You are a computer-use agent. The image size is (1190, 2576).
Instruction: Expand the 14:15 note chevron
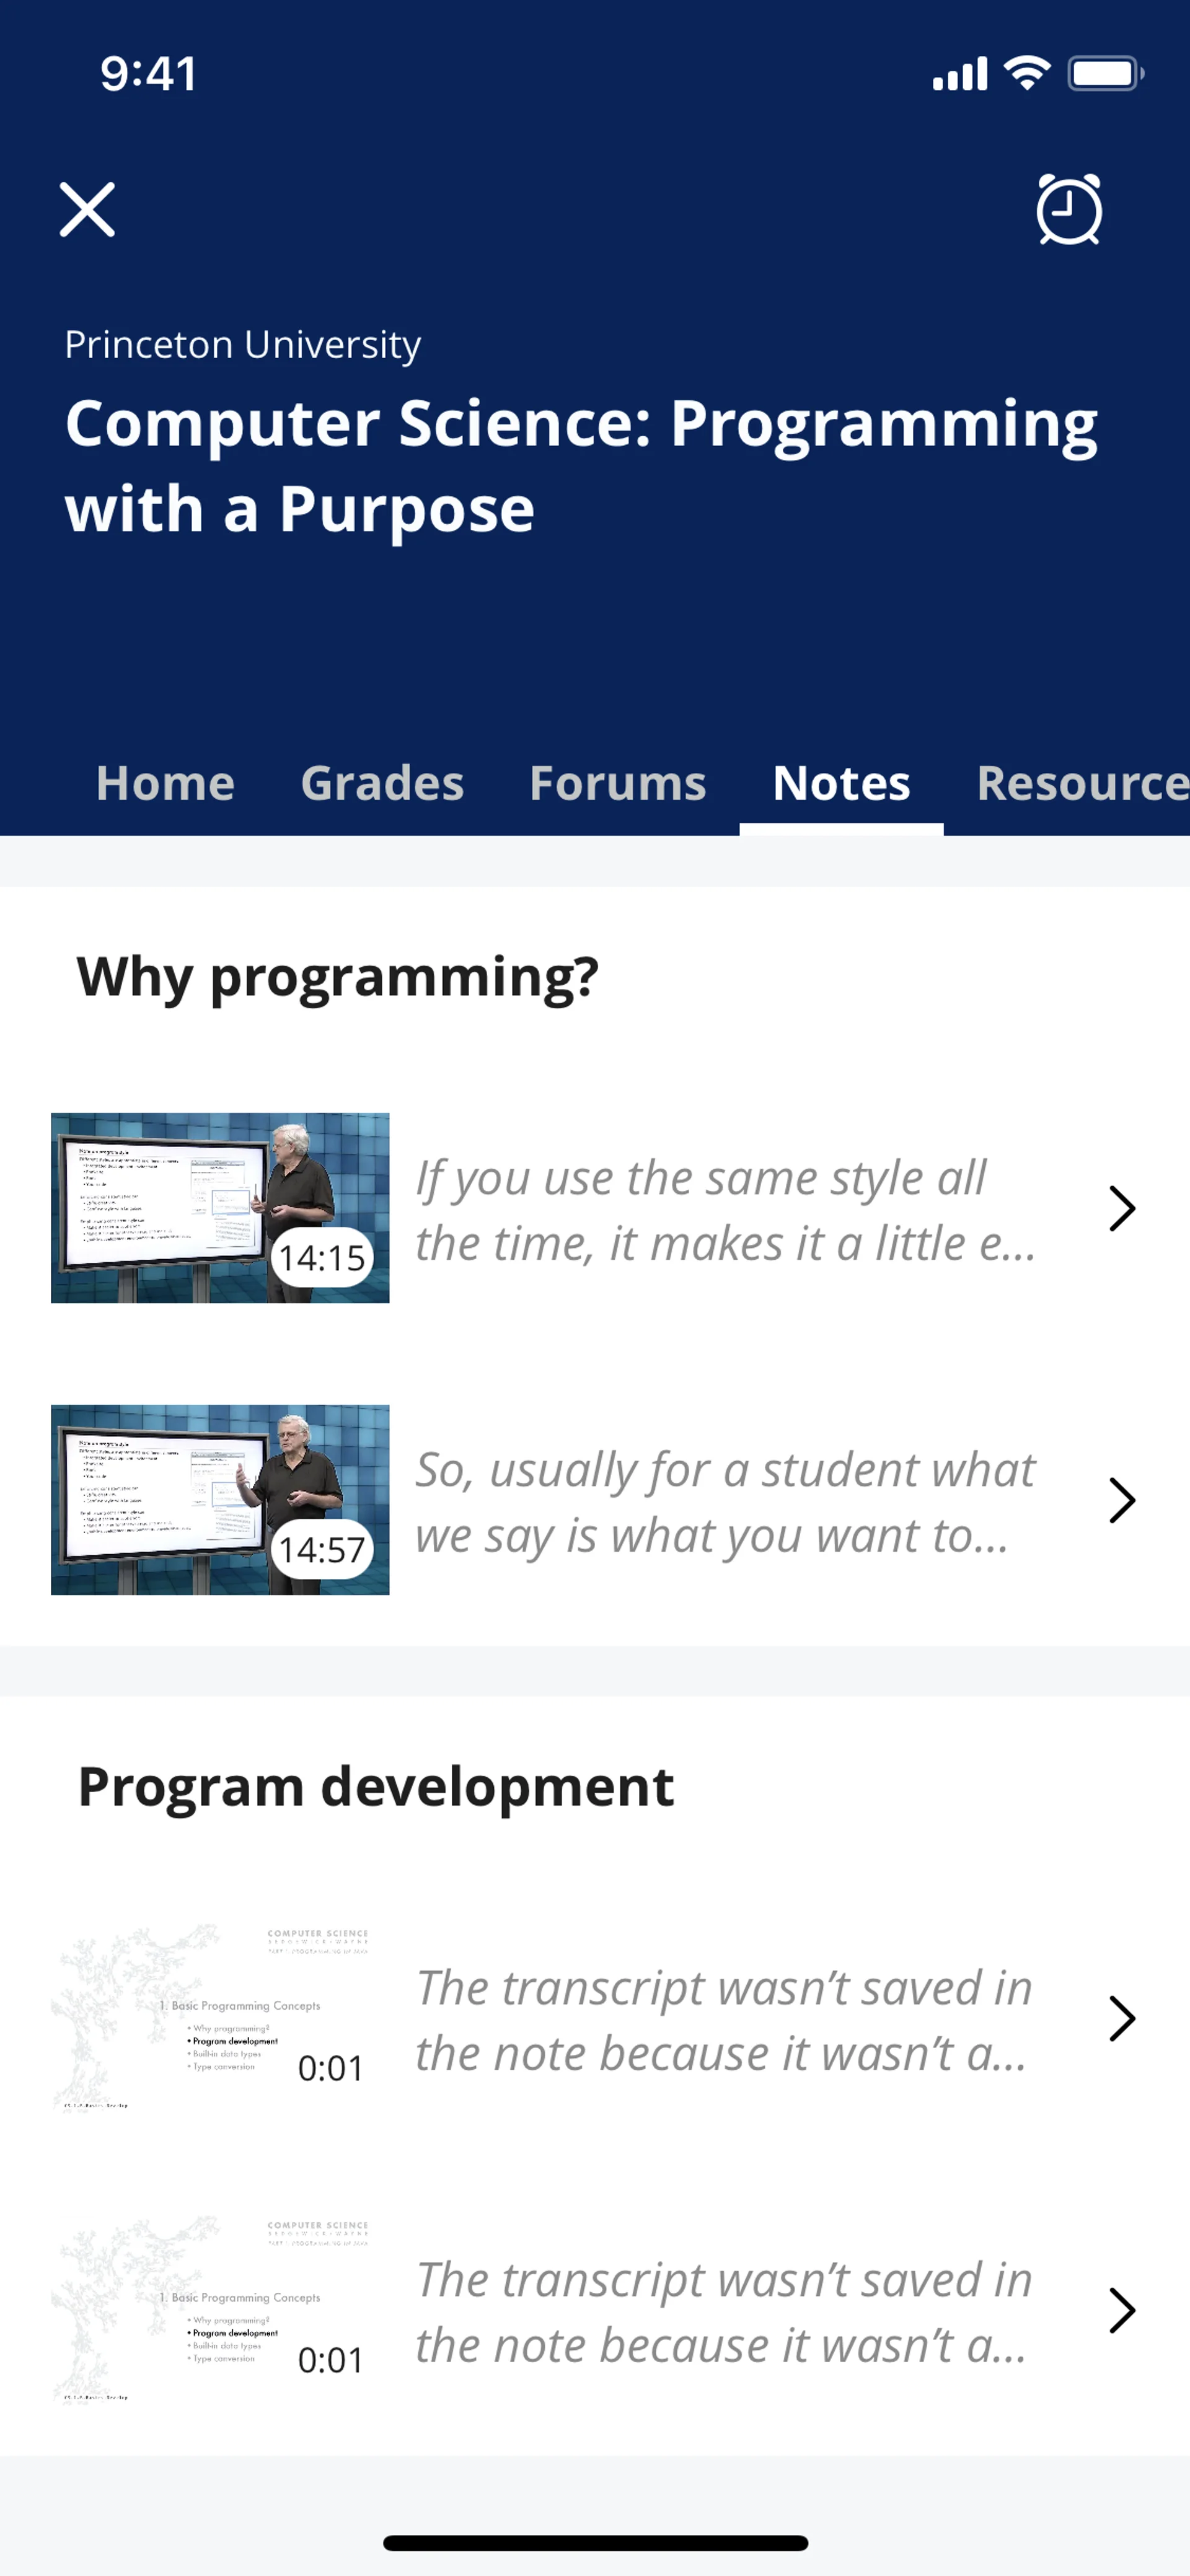coord(1122,1208)
